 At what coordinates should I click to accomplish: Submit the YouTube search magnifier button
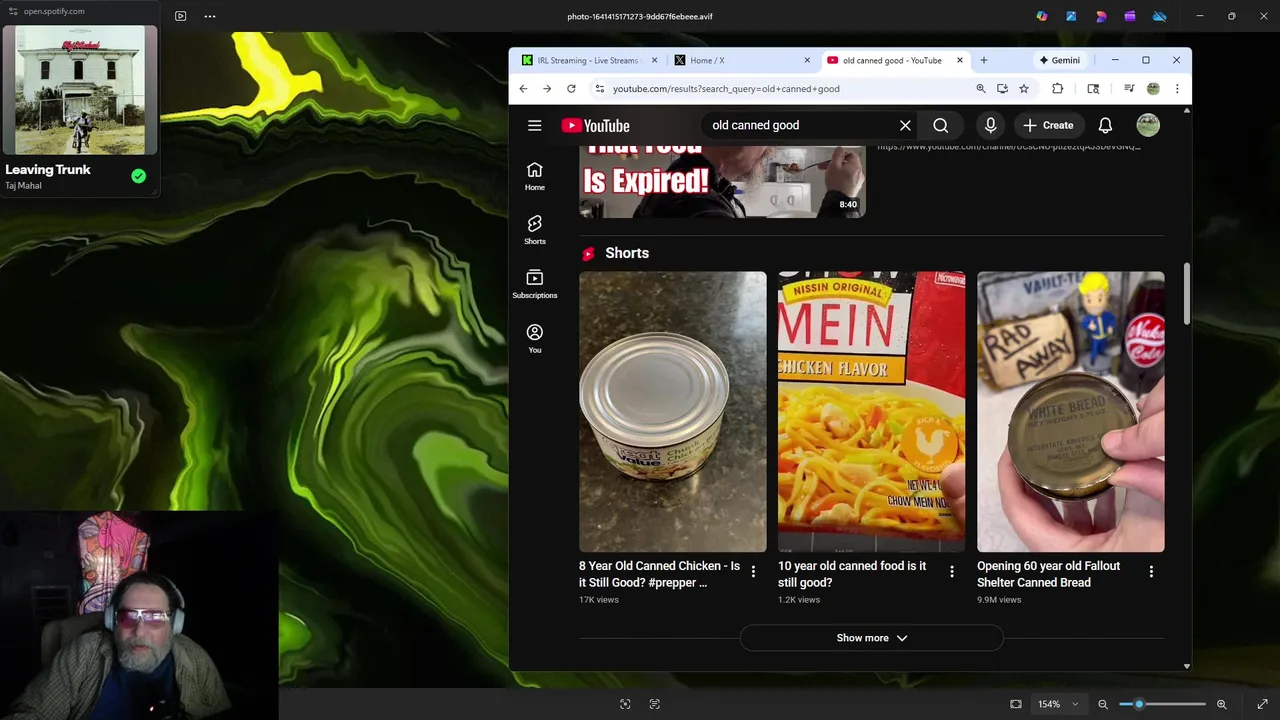(941, 126)
